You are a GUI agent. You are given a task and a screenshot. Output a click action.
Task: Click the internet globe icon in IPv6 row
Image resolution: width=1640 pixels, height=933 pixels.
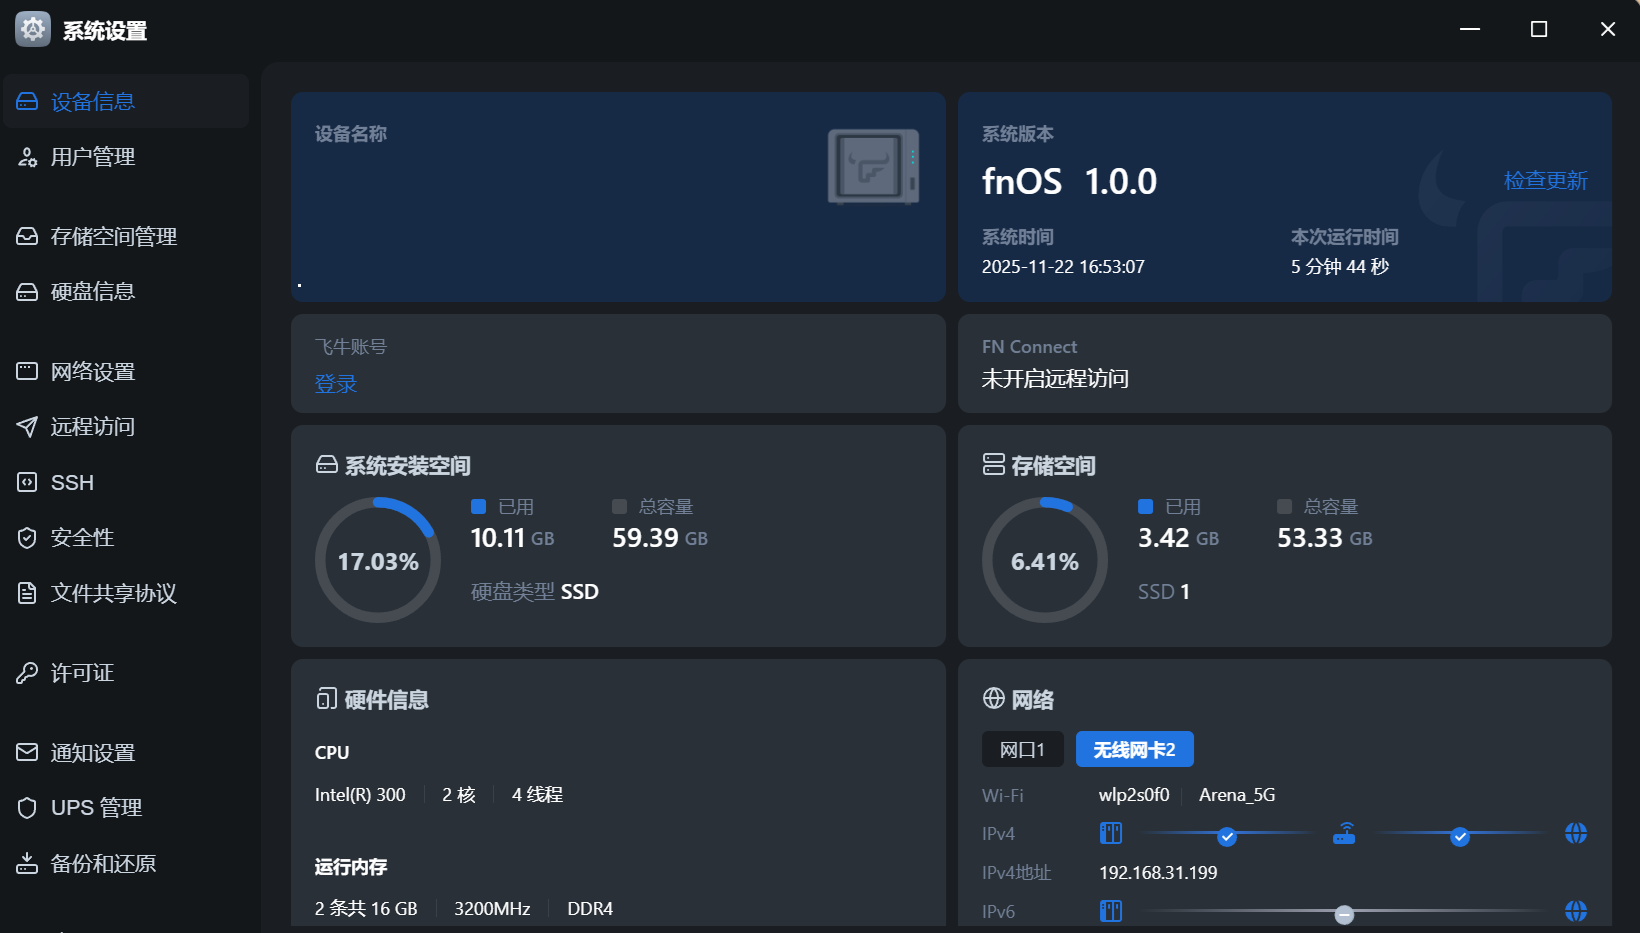tap(1576, 911)
